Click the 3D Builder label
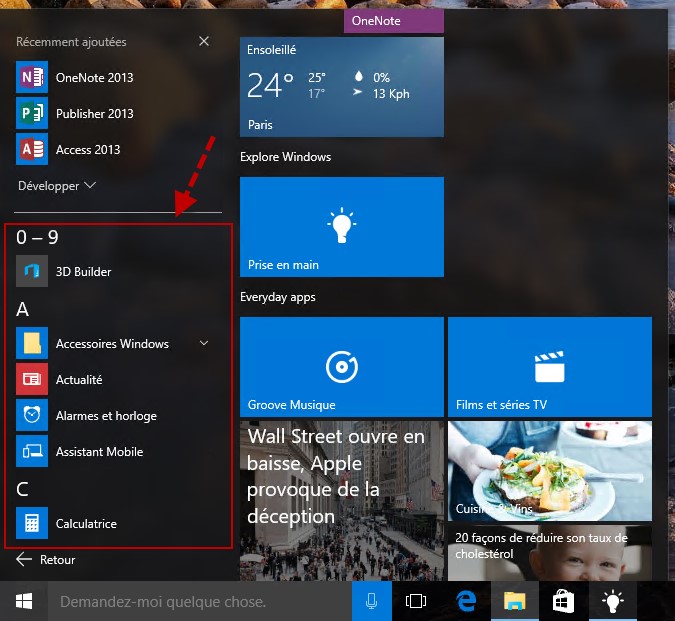The height and width of the screenshot is (621, 675). pos(84,272)
